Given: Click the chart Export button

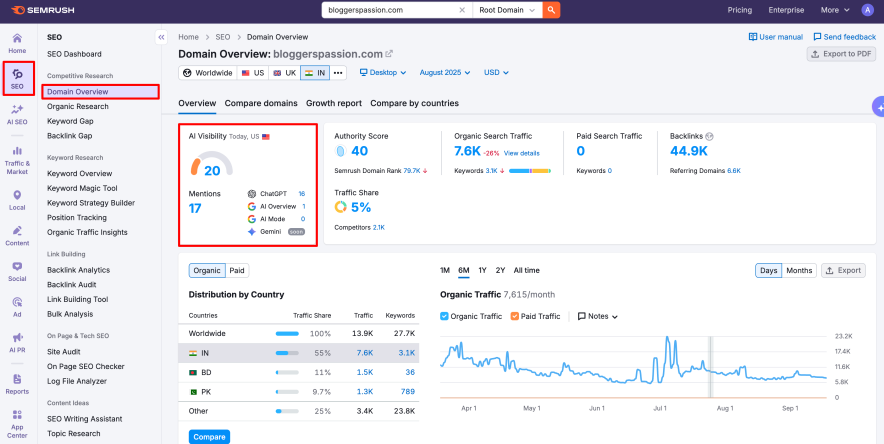Looking at the screenshot, I should 843,270.
